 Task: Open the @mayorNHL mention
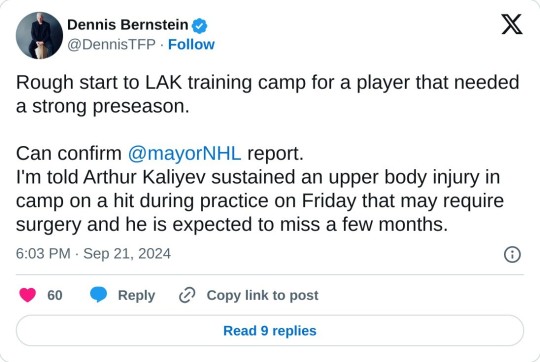[x=184, y=154]
